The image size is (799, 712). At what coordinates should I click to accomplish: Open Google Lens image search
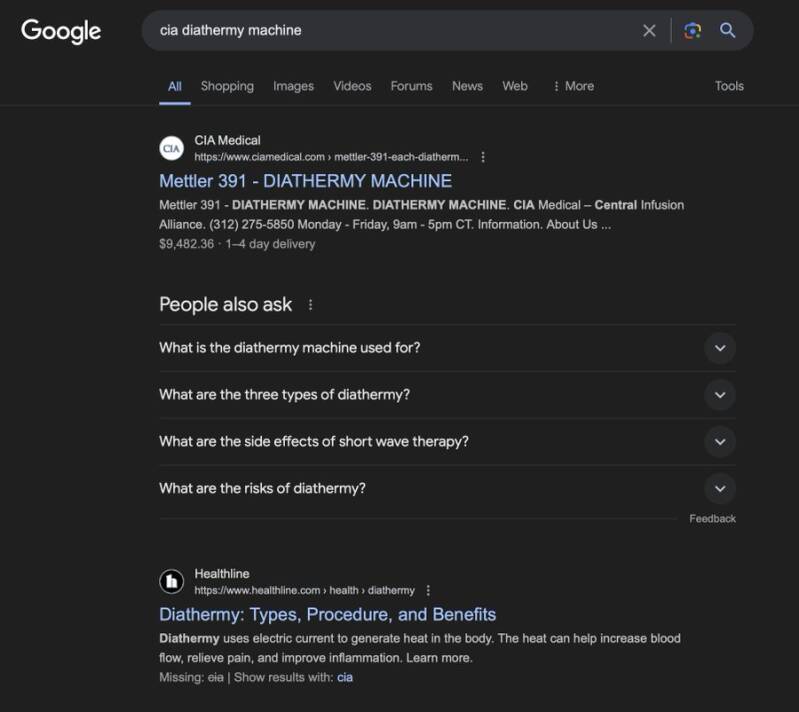(692, 31)
